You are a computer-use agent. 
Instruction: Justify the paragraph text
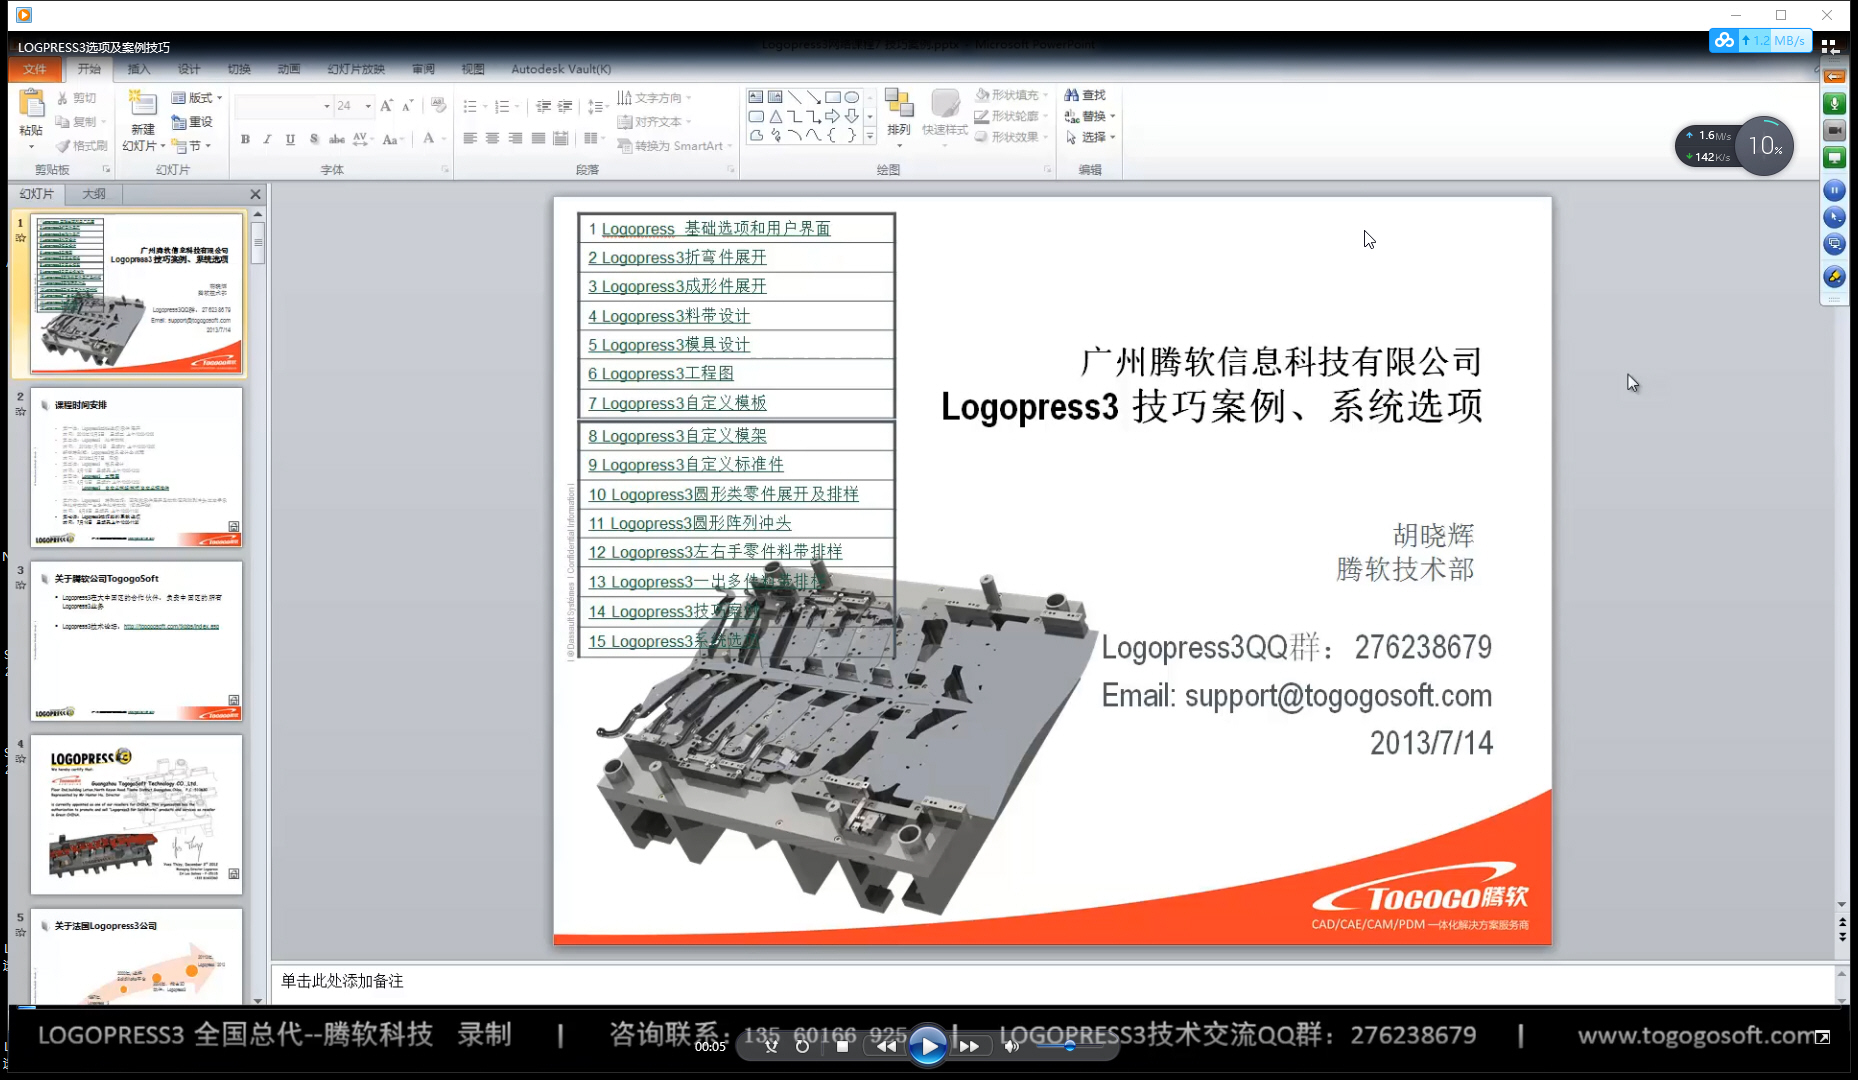pos(538,138)
